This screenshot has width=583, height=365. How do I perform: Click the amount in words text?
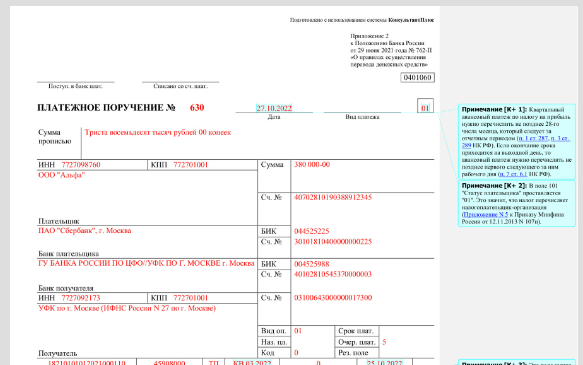(x=158, y=132)
